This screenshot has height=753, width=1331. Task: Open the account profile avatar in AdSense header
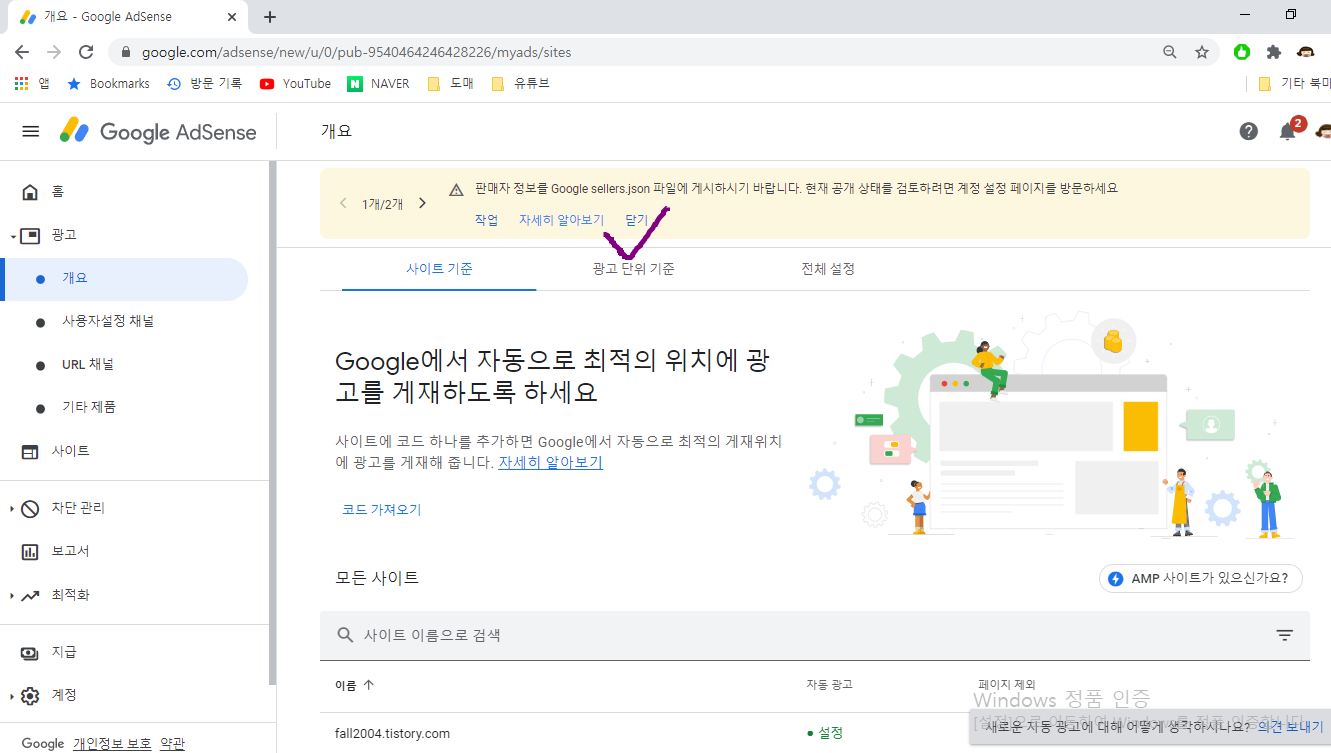(1323, 131)
